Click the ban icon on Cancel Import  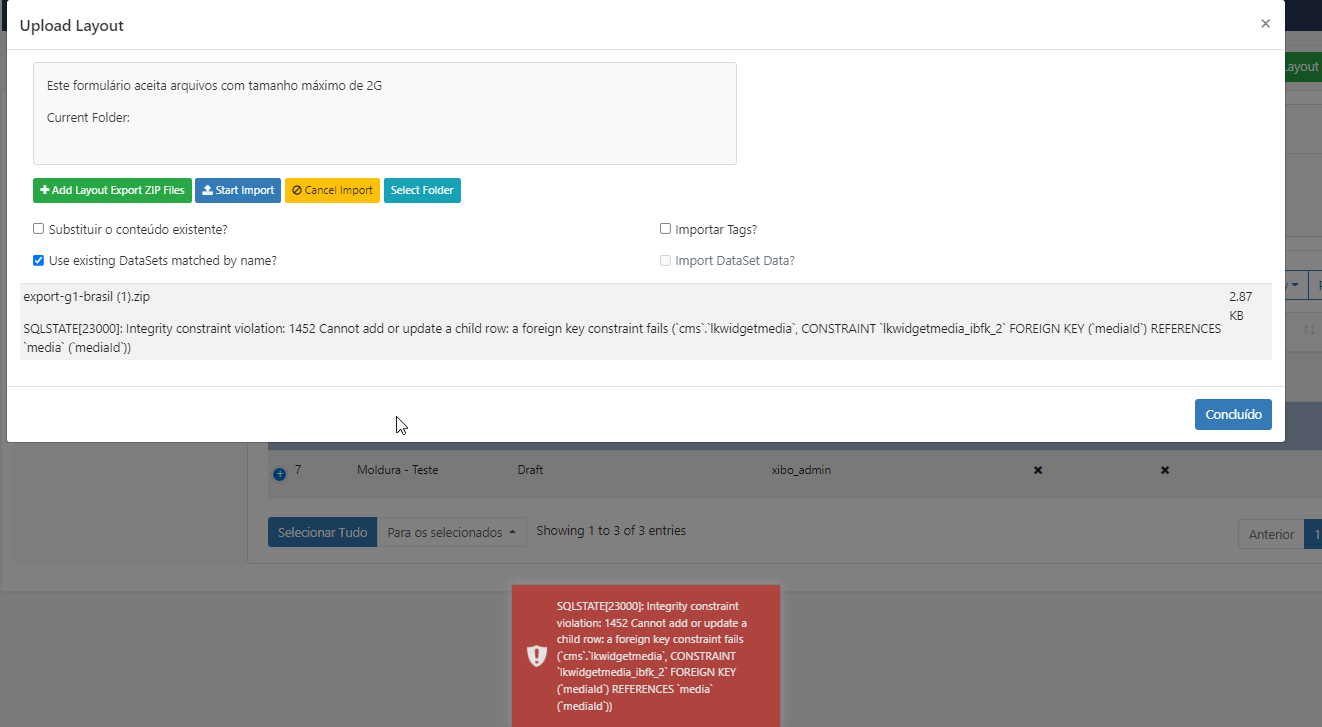[x=297, y=190]
